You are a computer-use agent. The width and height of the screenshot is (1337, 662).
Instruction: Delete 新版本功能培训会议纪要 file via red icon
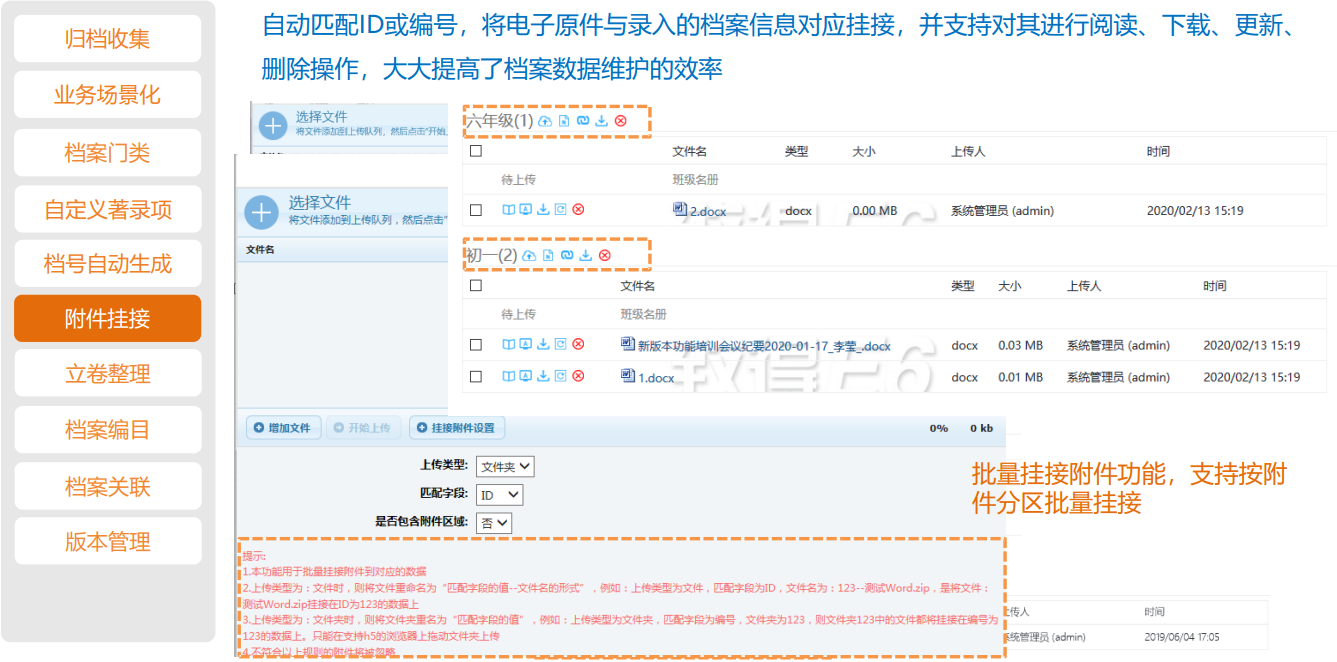[x=578, y=345]
